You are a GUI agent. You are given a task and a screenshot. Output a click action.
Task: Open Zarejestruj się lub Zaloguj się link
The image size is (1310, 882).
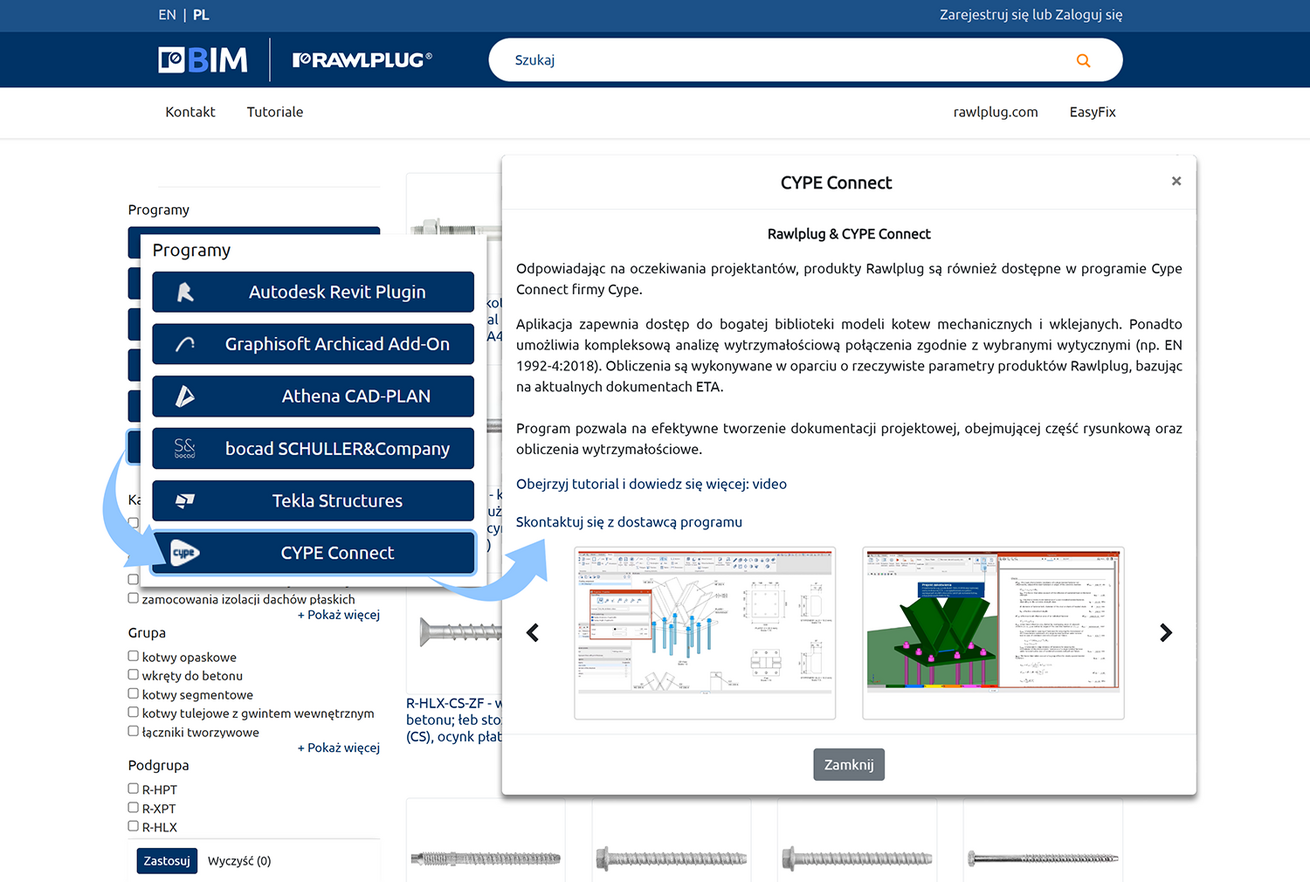(1031, 15)
